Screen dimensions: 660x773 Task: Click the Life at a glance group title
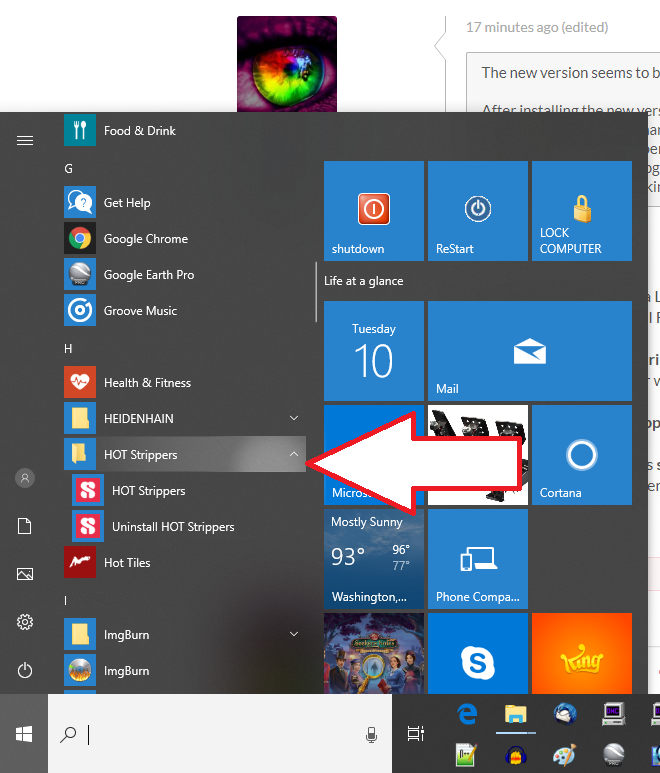coord(364,281)
